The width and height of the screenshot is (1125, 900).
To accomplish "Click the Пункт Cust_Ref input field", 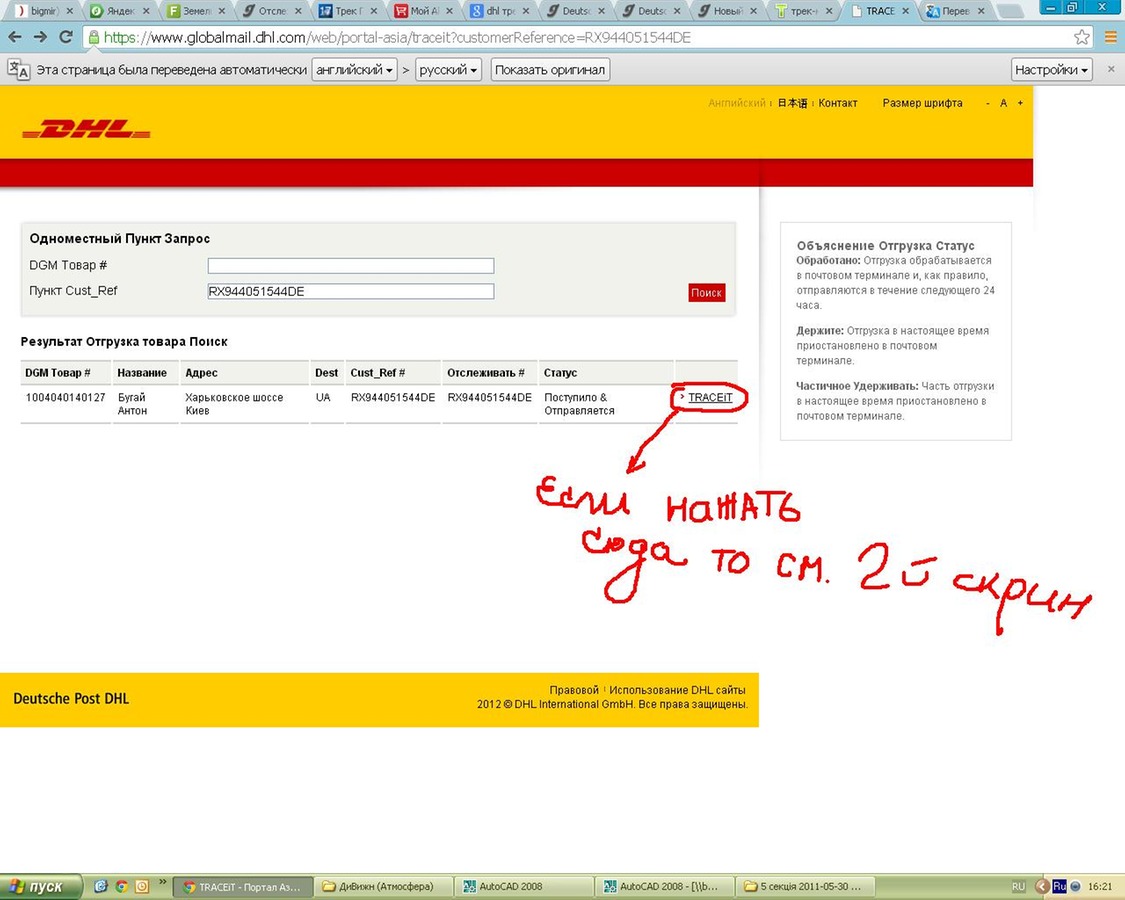I will tap(350, 292).
